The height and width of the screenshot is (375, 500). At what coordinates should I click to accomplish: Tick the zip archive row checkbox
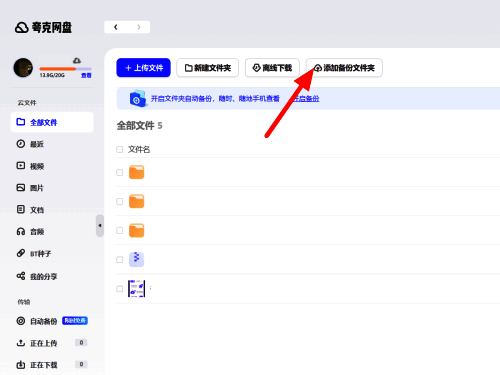click(x=120, y=259)
